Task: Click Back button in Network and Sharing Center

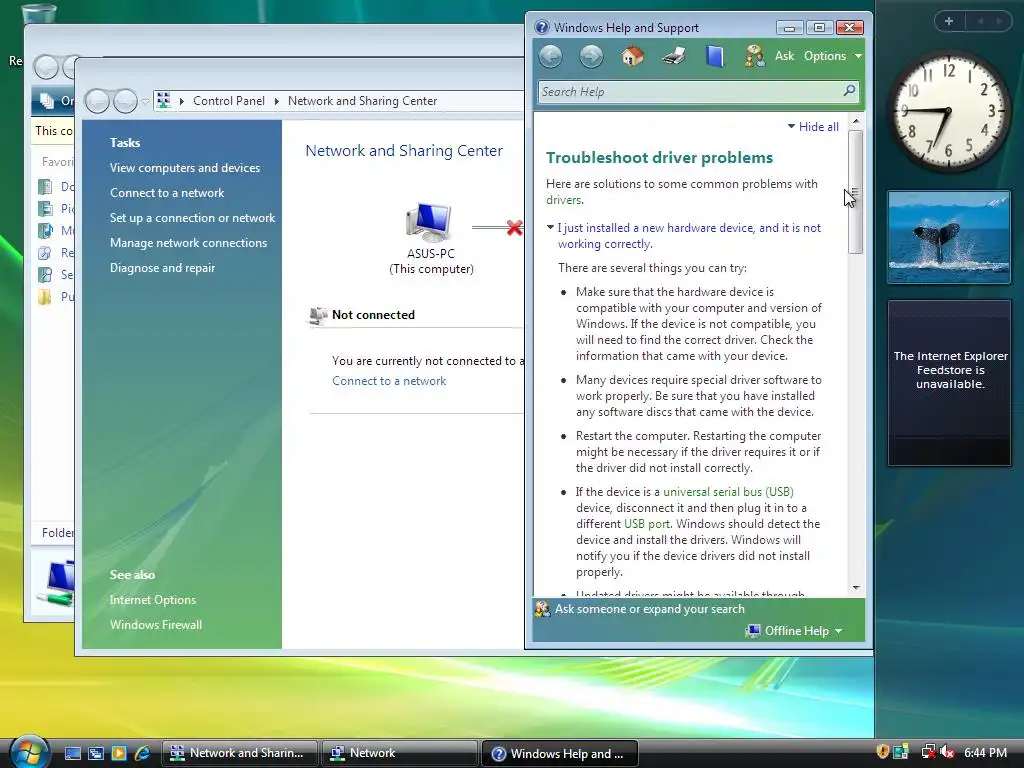Action: coord(97,101)
